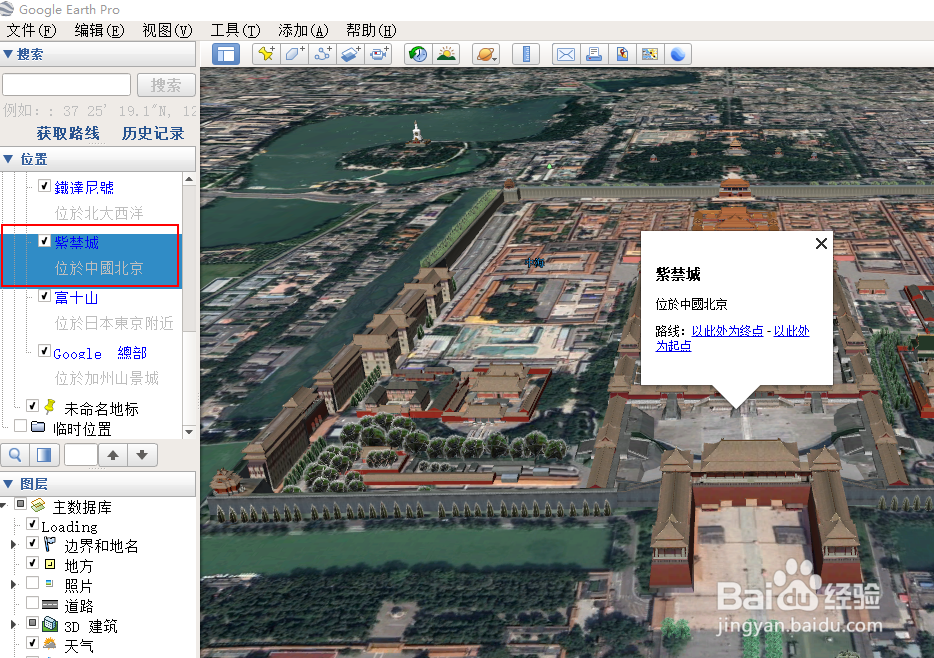934x658 pixels.
Task: Click the 3D 建筑 building icon
Action: 51,624
